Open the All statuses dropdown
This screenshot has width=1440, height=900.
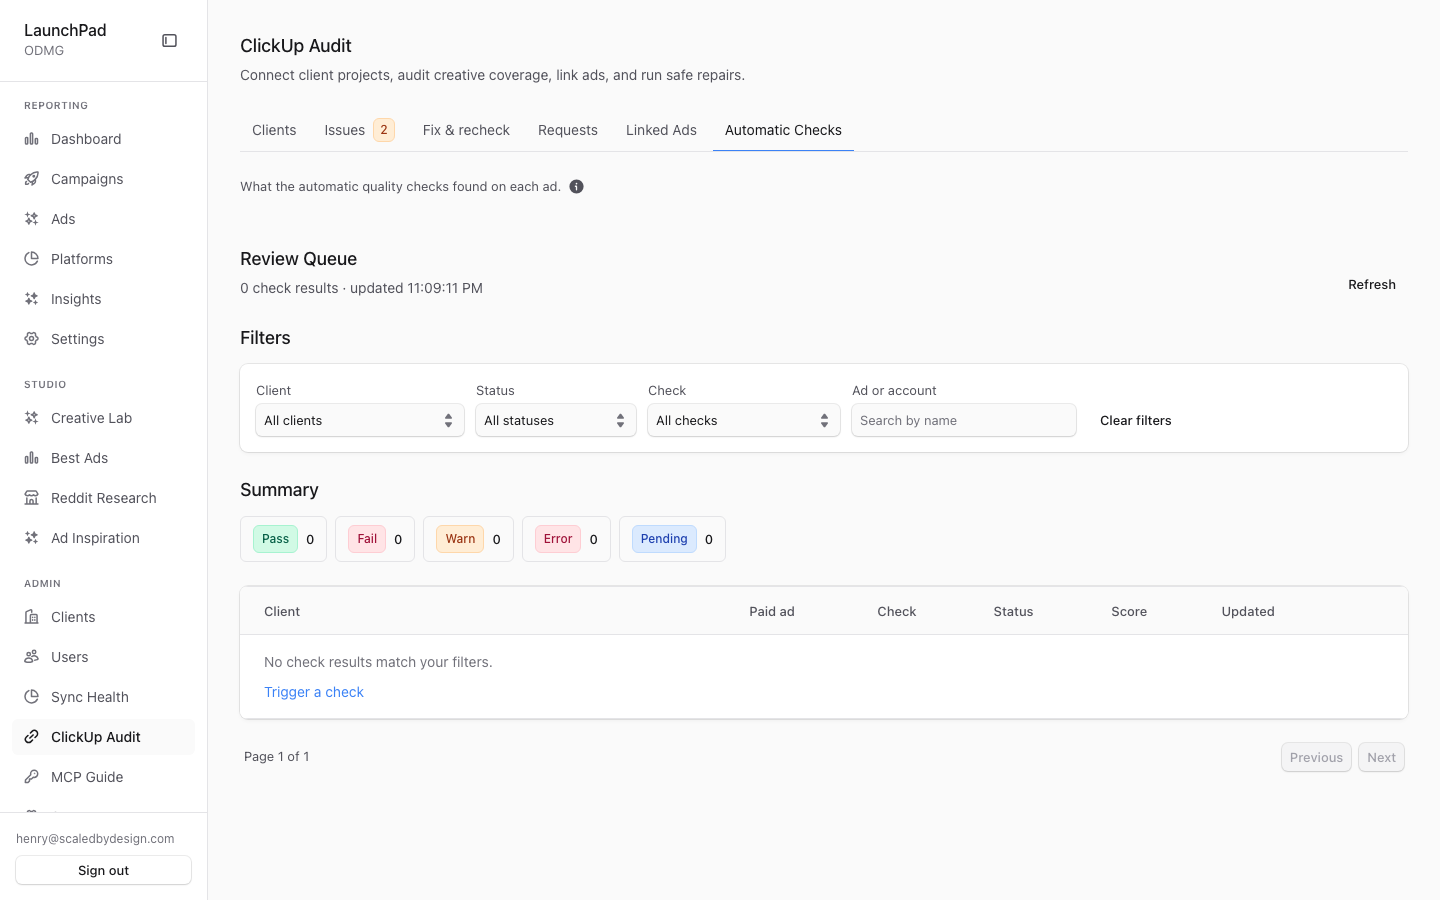pos(556,421)
